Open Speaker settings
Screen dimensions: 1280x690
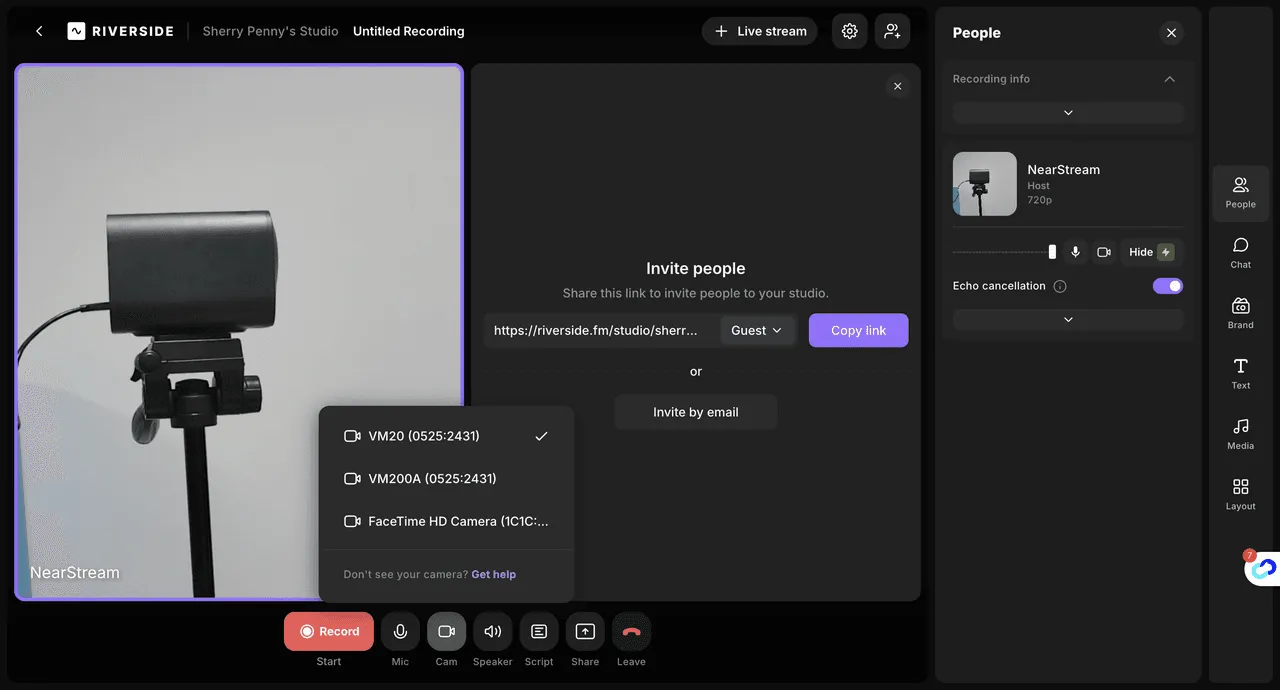493,631
